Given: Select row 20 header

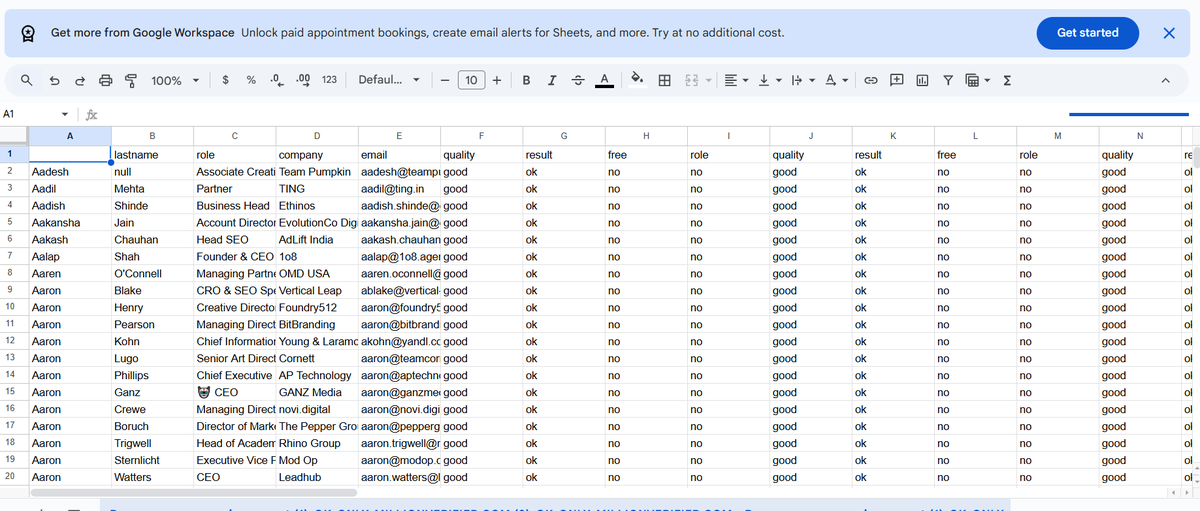Looking at the screenshot, I should pos(14,477).
